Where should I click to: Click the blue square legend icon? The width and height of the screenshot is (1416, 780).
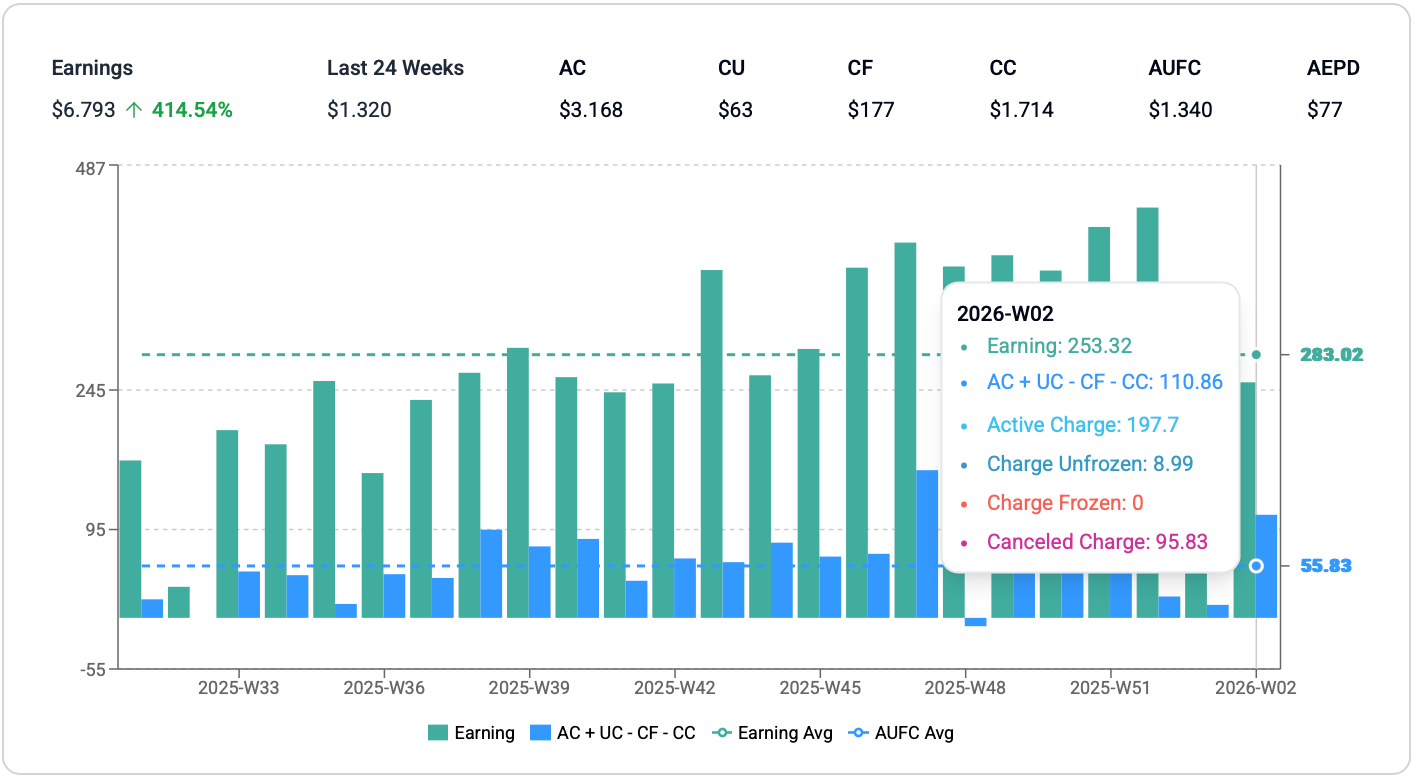coord(540,733)
